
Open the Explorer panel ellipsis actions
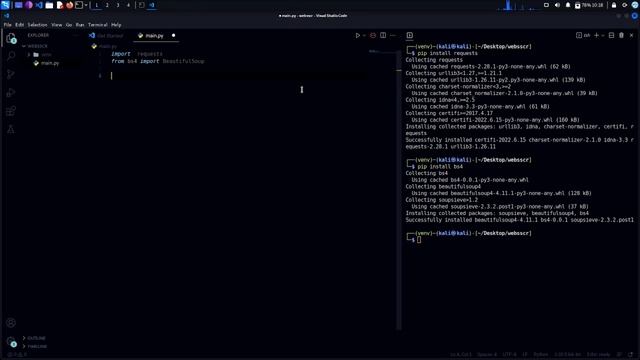[x=76, y=36]
